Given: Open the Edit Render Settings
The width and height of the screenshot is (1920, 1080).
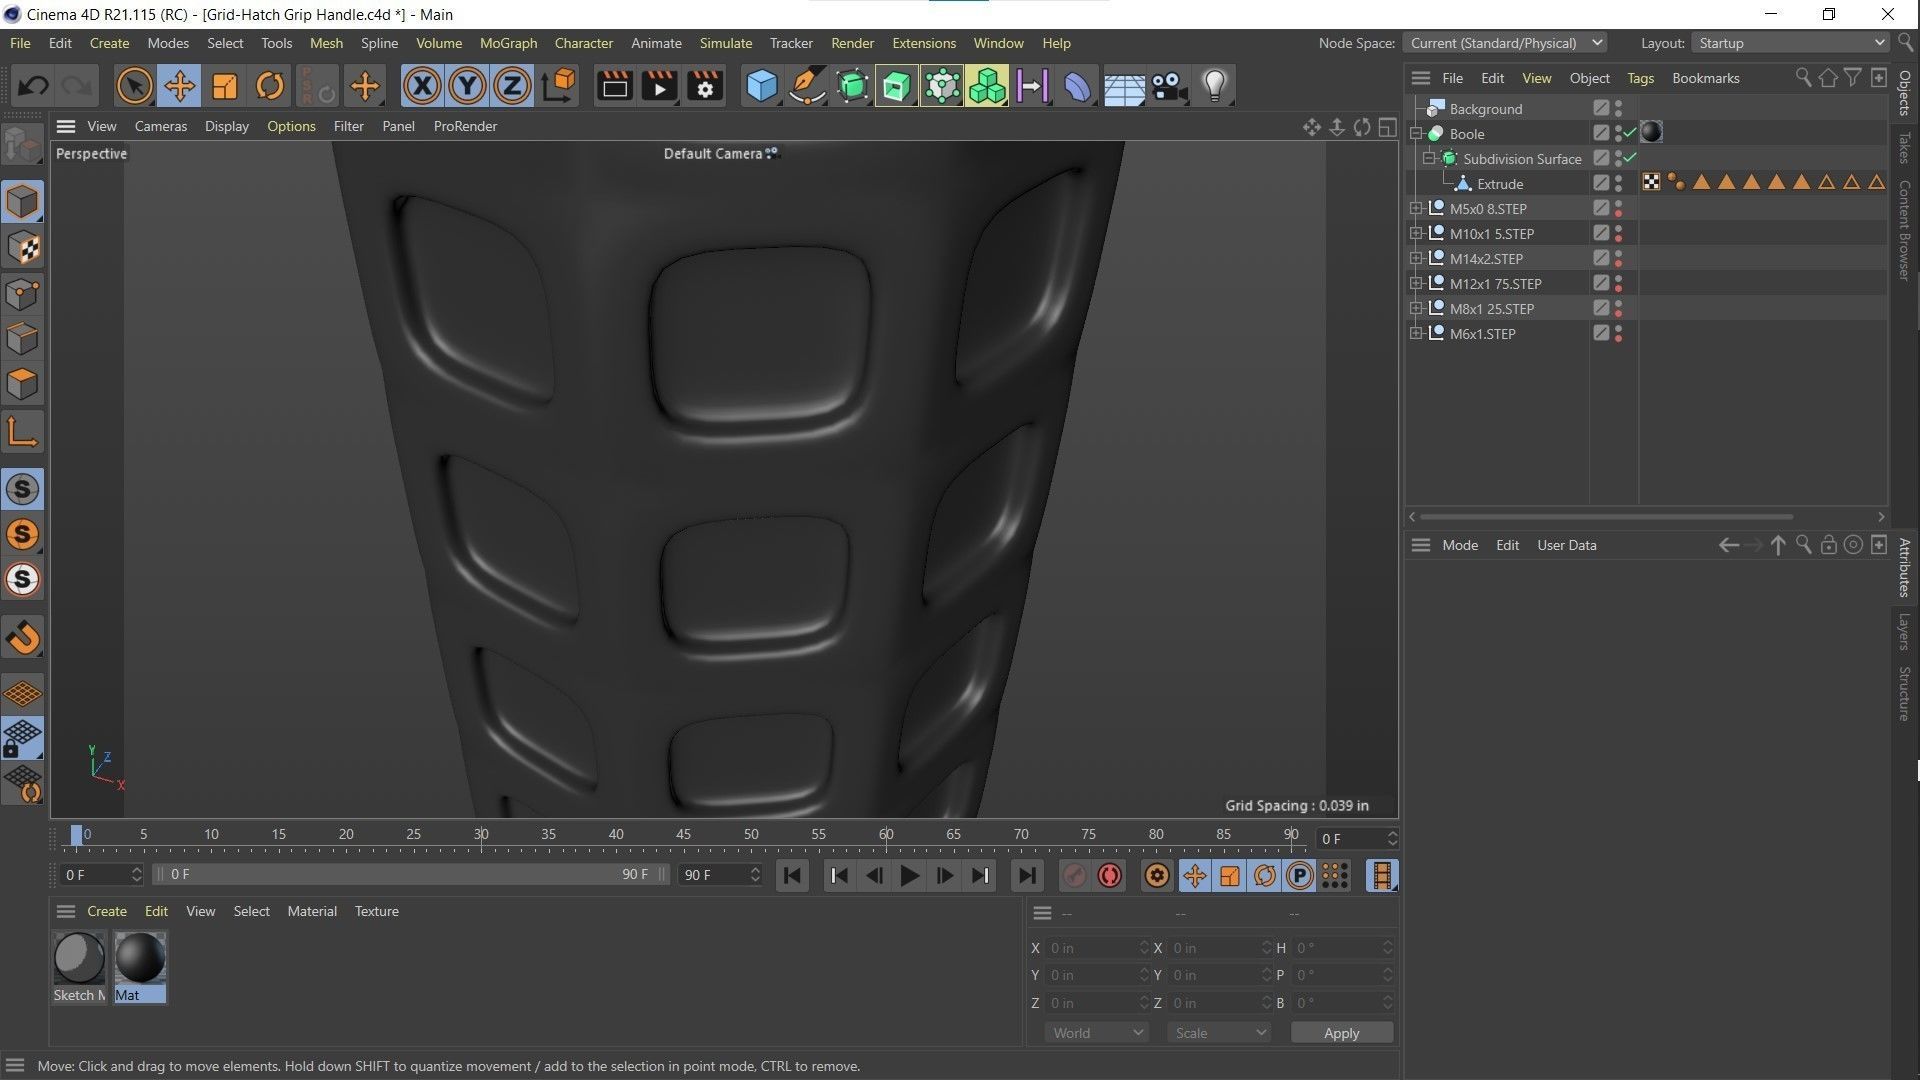Looking at the screenshot, I should pos(705,86).
